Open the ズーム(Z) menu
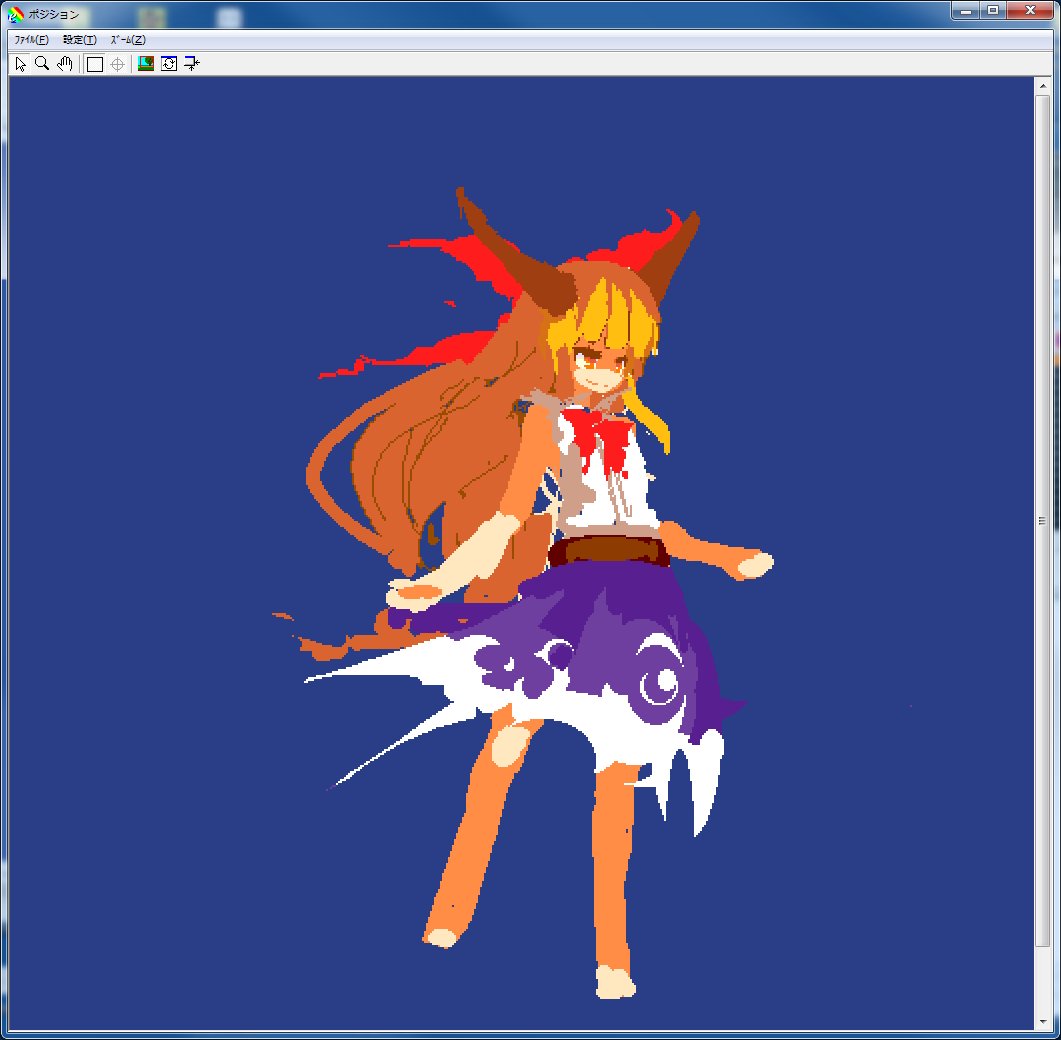The image size is (1061, 1040). 128,40
